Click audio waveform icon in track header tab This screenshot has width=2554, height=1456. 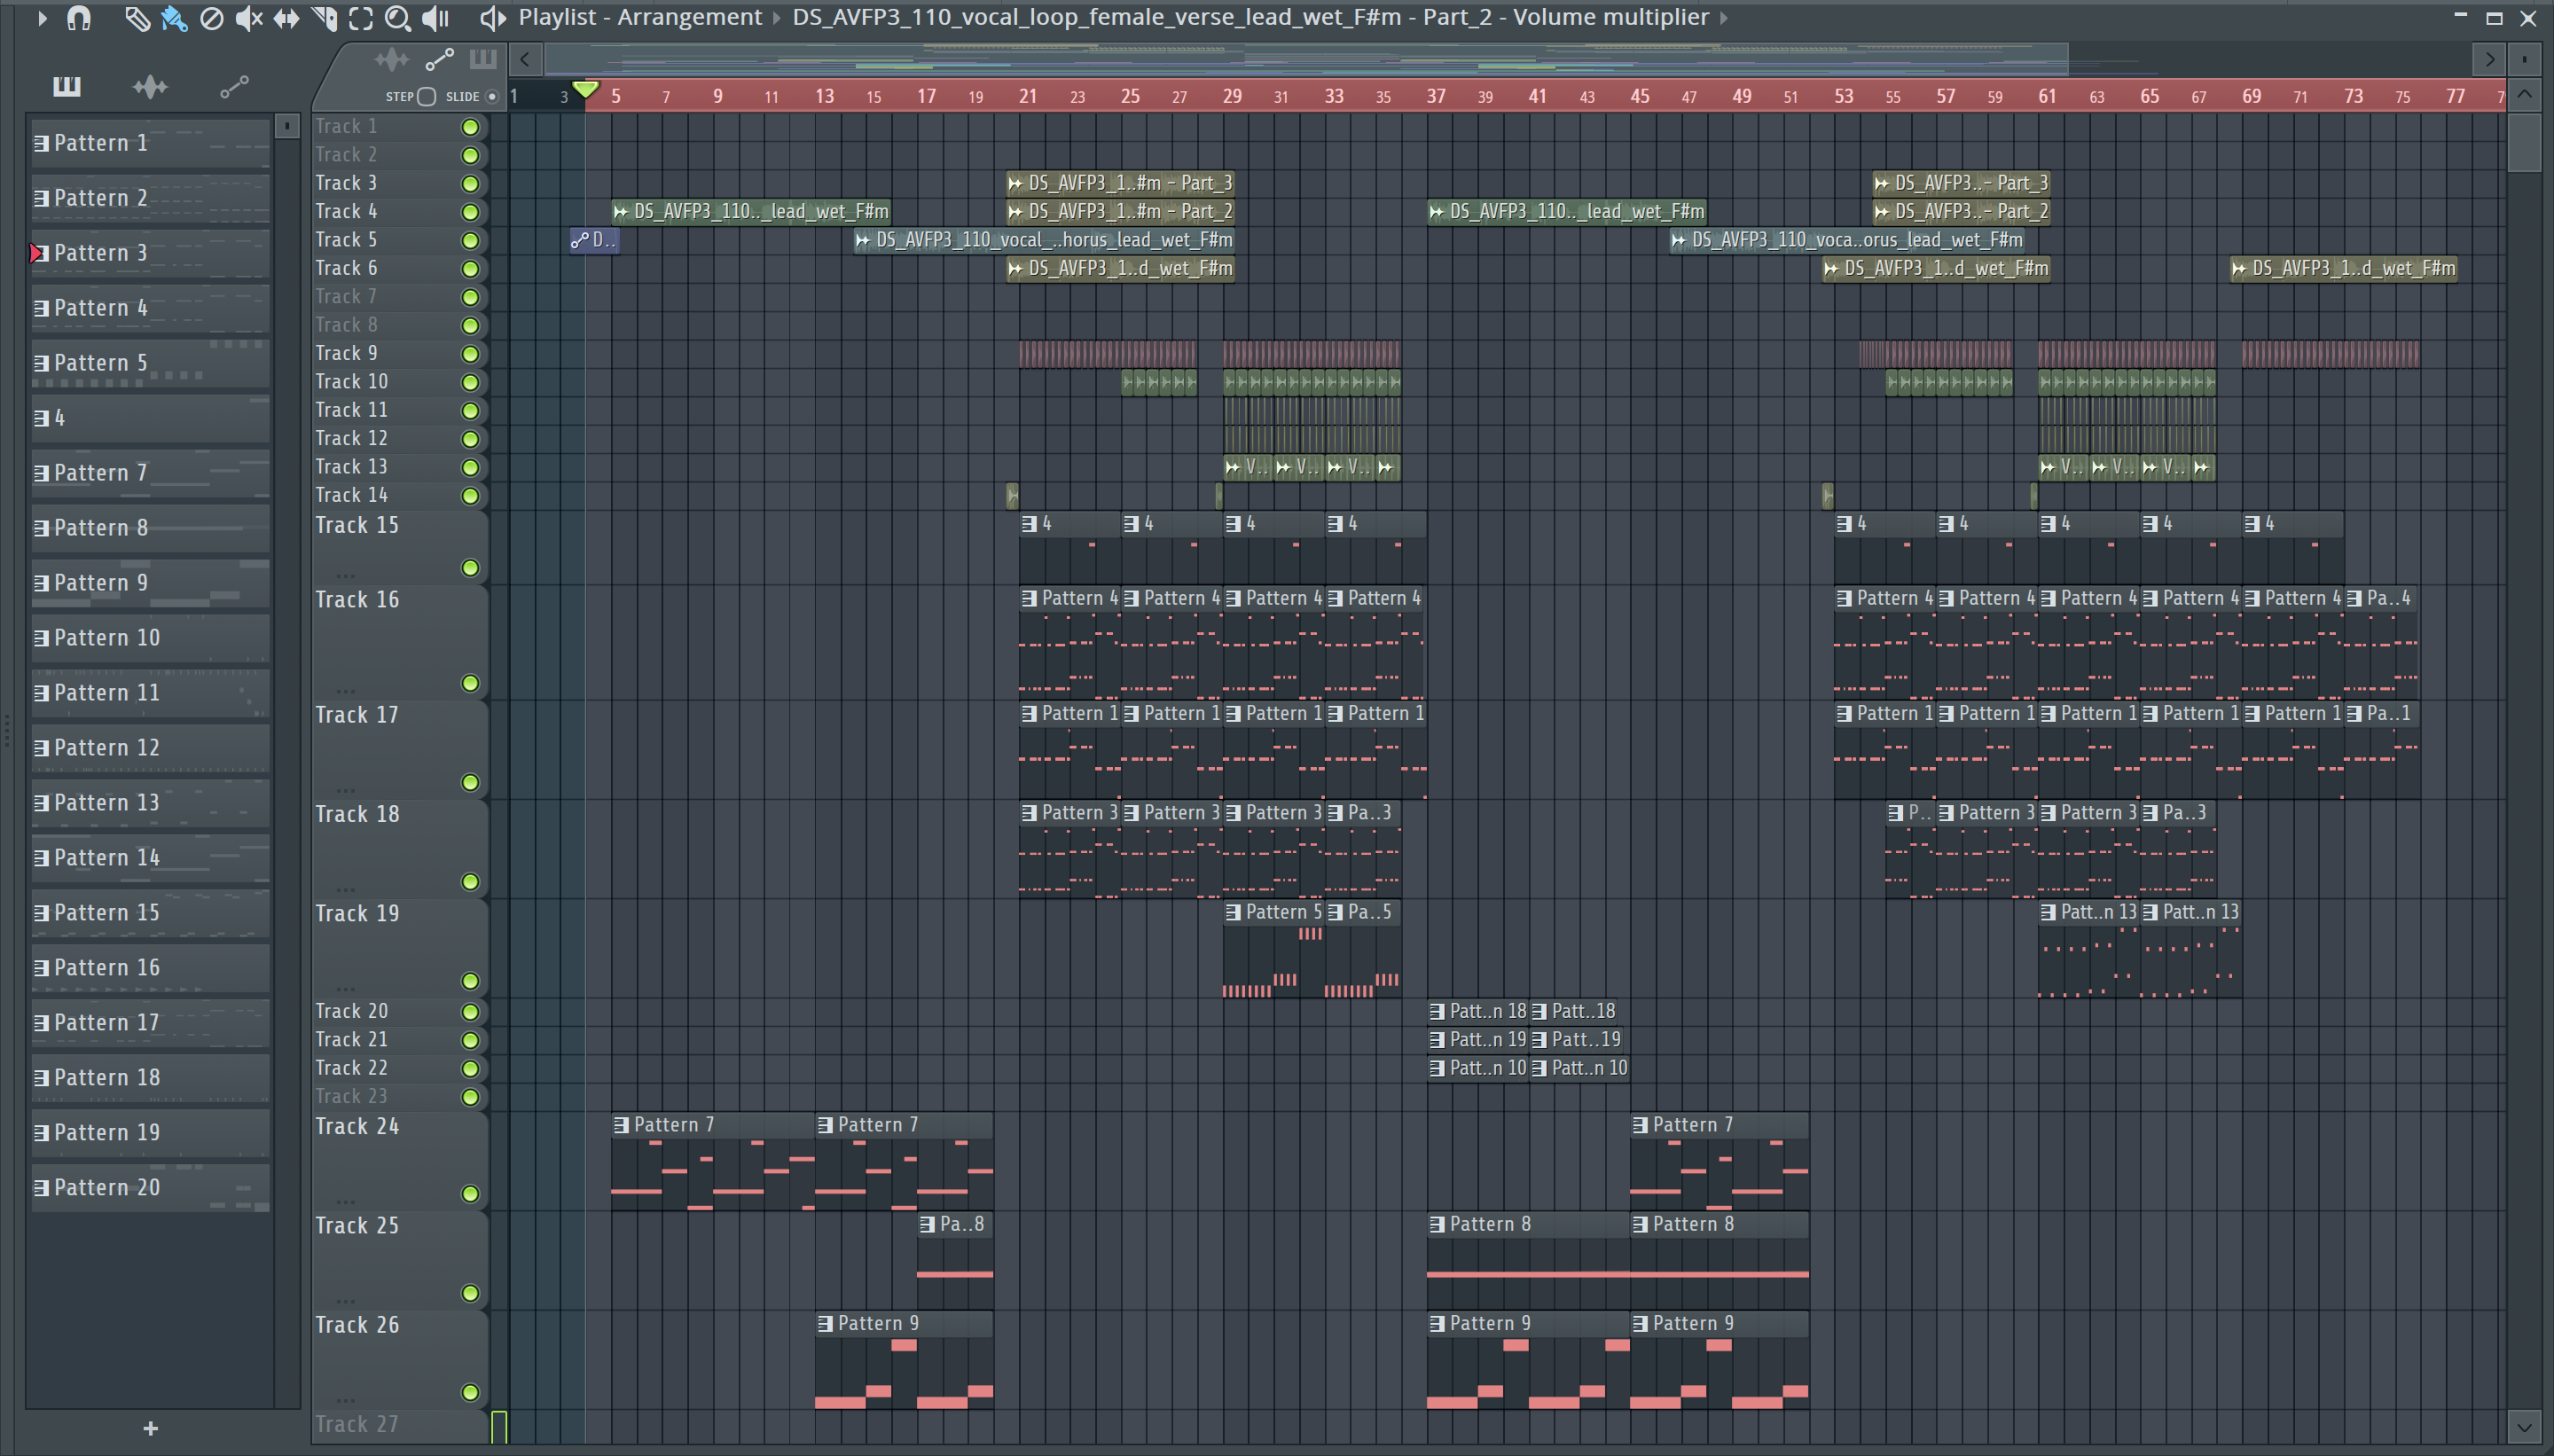pyautogui.click(x=391, y=60)
